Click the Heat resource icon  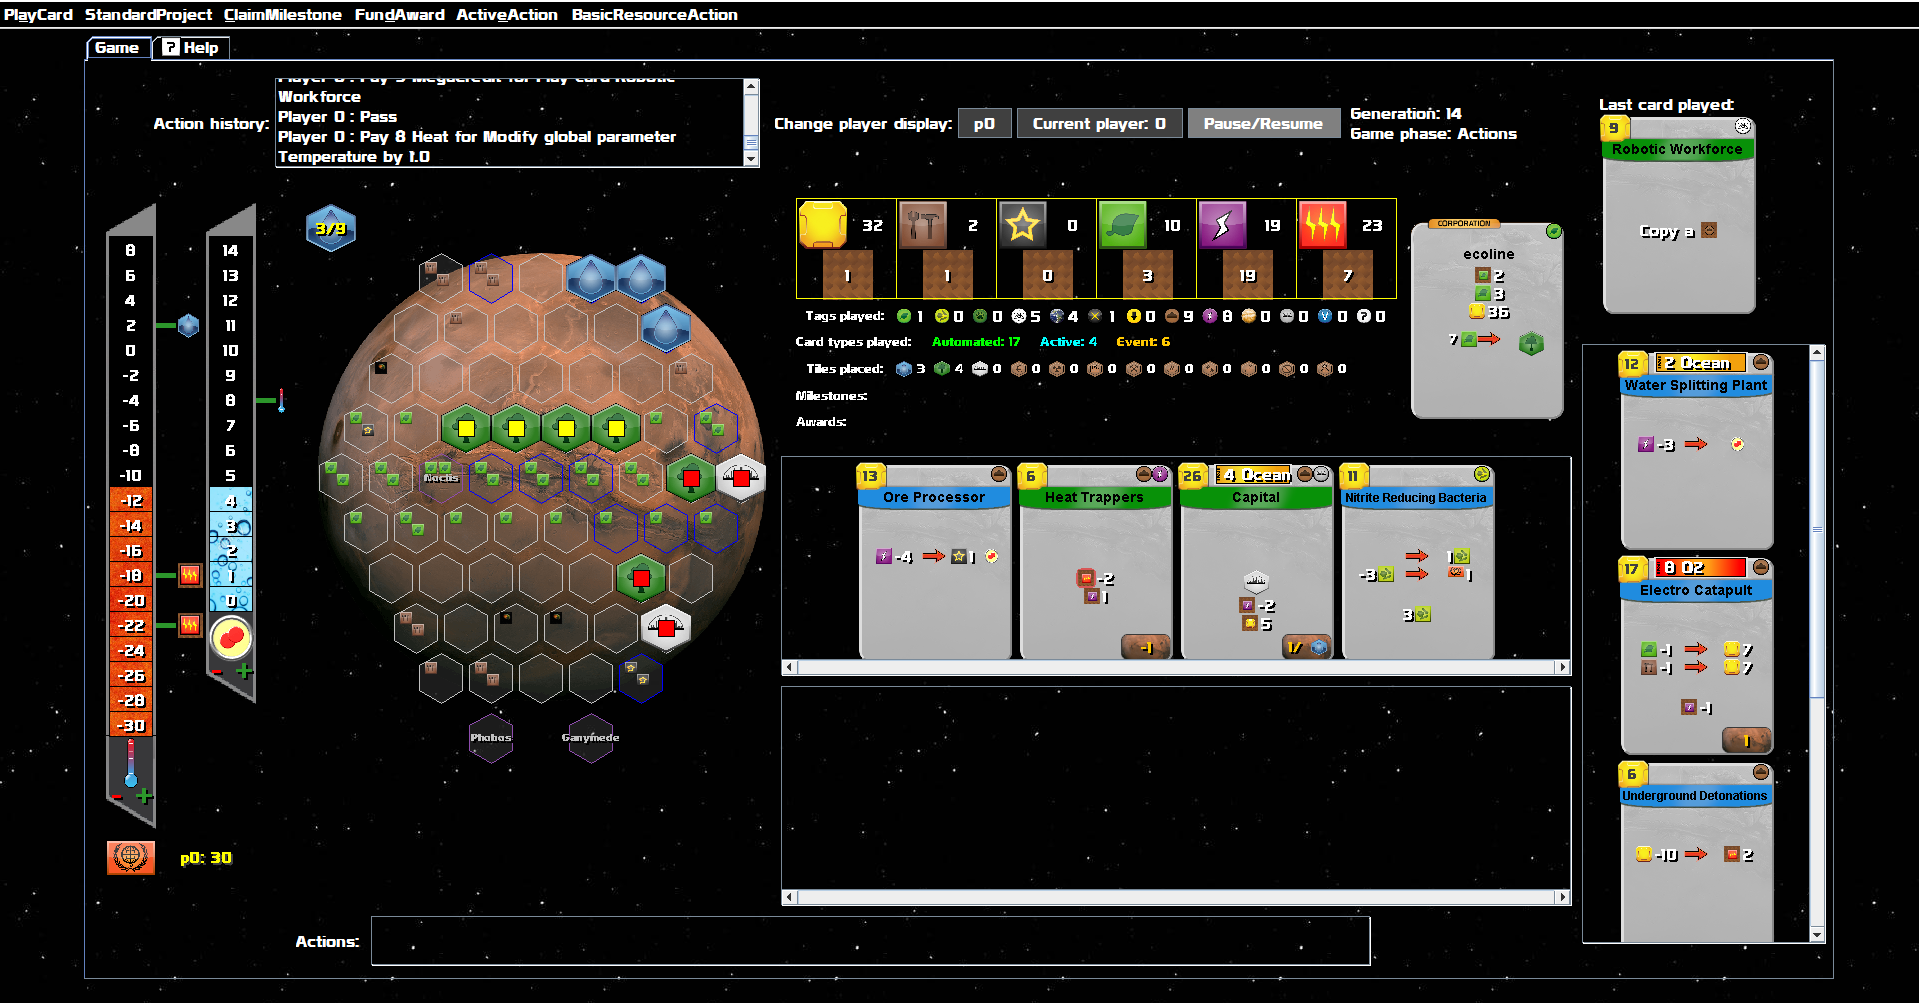coord(1322,225)
